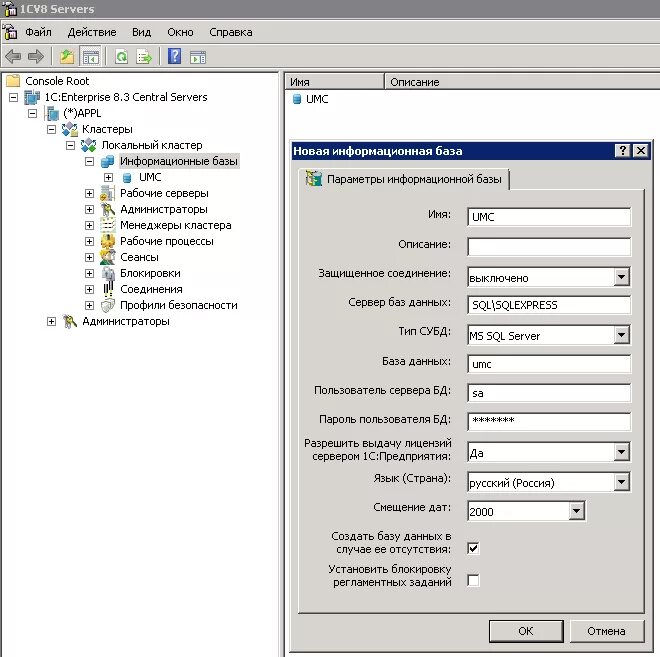Screen dimensions: 660x657
Task: Click the OK button
Action: tap(526, 631)
